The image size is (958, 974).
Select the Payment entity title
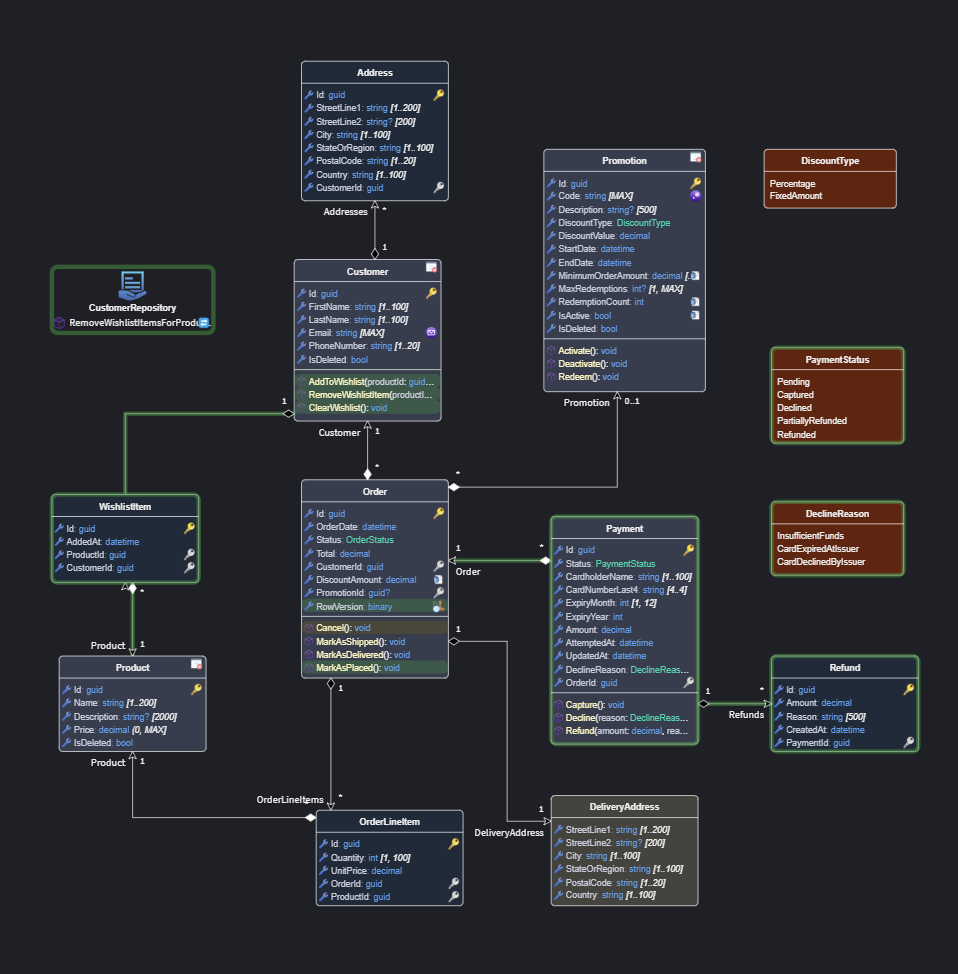(624, 529)
